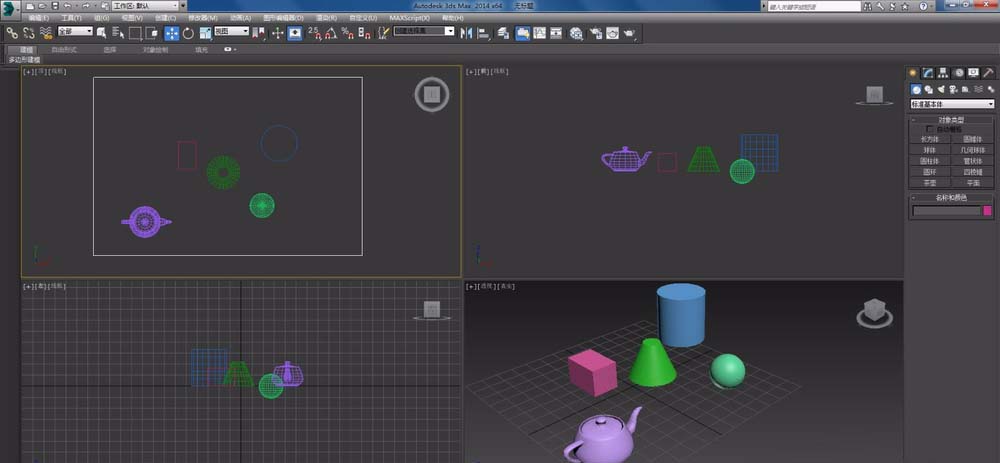Enable the 自动栅格 (AutoGrid) checkbox

[x=929, y=129]
